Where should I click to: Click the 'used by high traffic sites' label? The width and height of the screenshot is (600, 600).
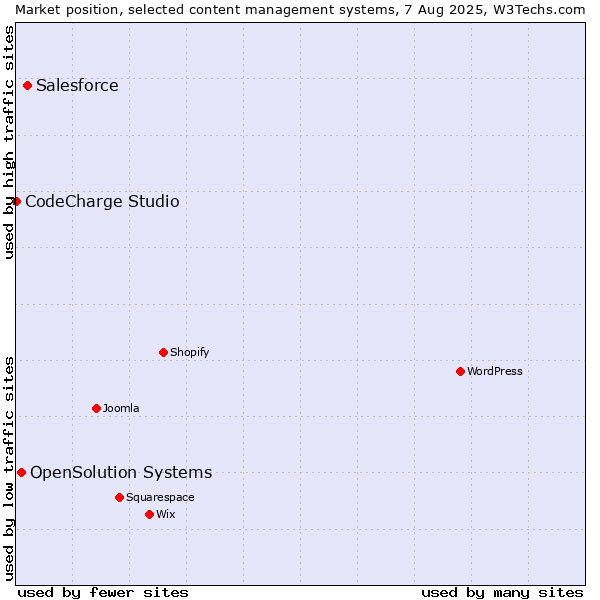pyautogui.click(x=8, y=142)
